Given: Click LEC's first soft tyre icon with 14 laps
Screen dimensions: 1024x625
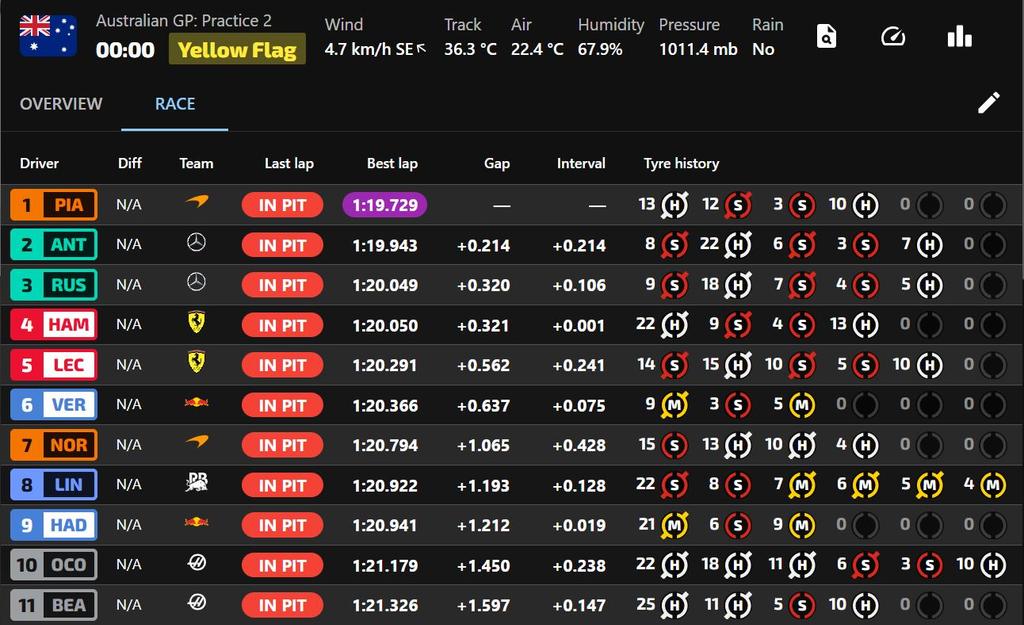Looking at the screenshot, I should coord(675,366).
